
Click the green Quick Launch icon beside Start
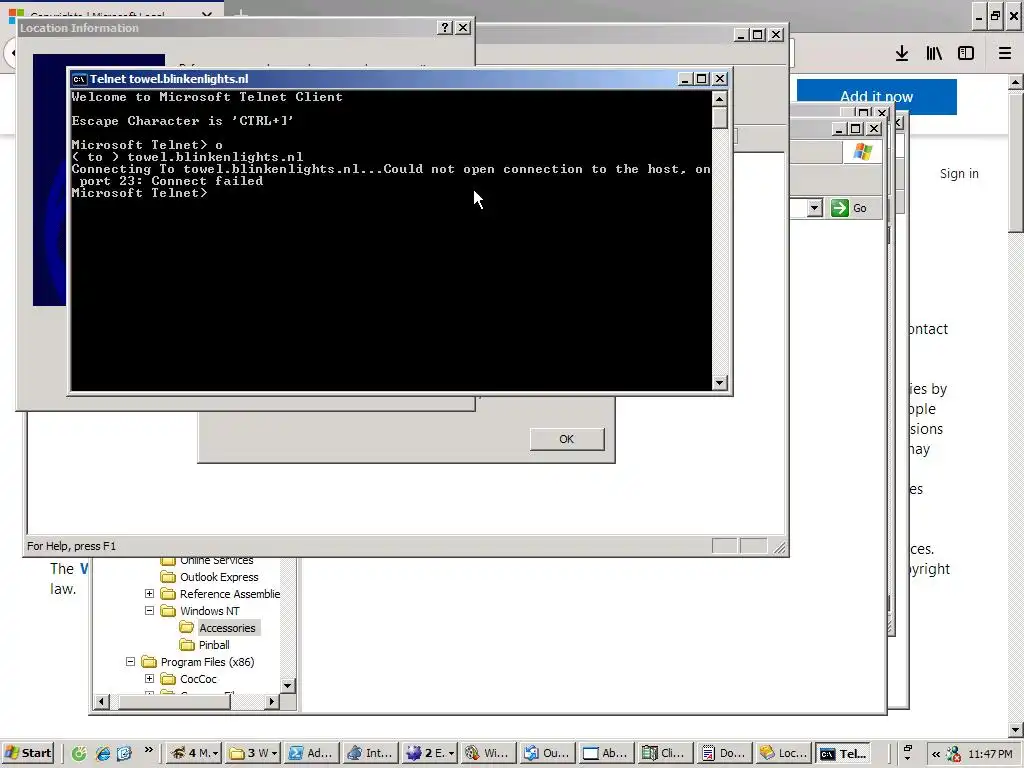coord(79,753)
